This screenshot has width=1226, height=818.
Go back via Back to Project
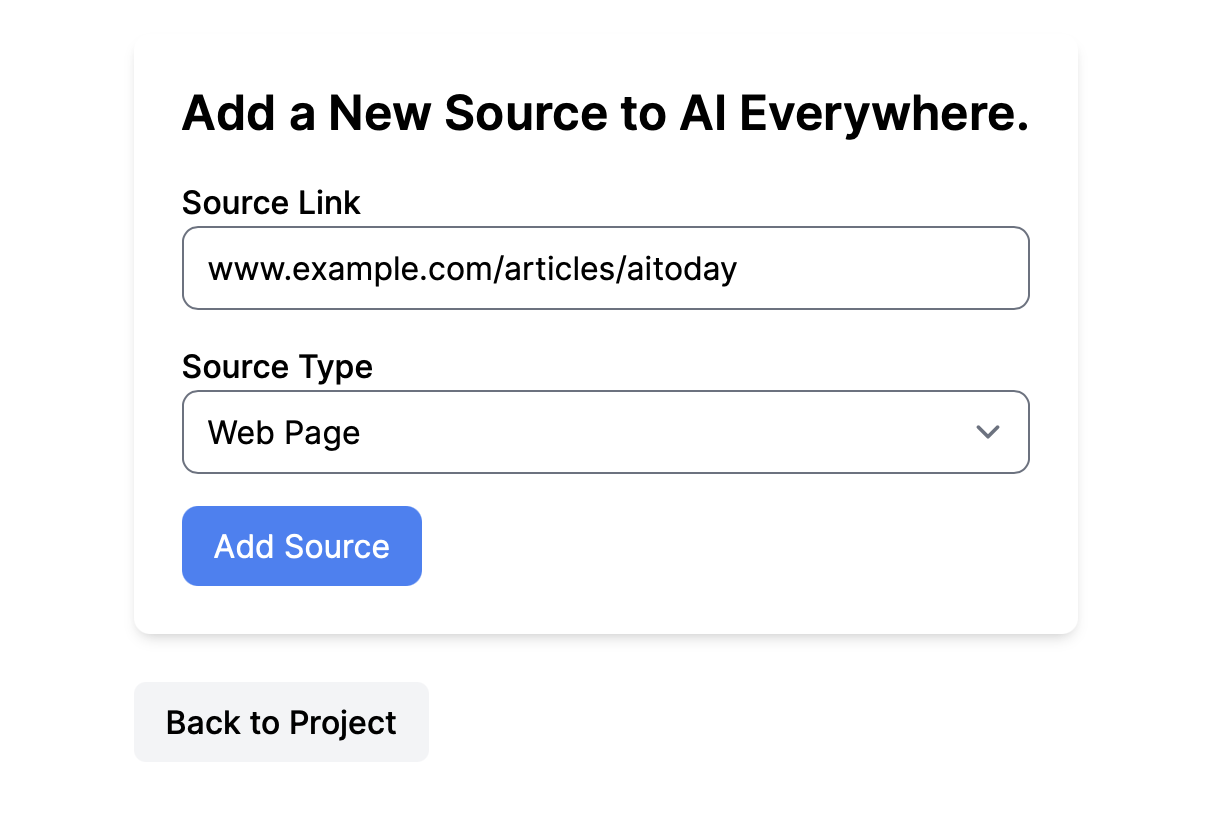[x=281, y=722]
